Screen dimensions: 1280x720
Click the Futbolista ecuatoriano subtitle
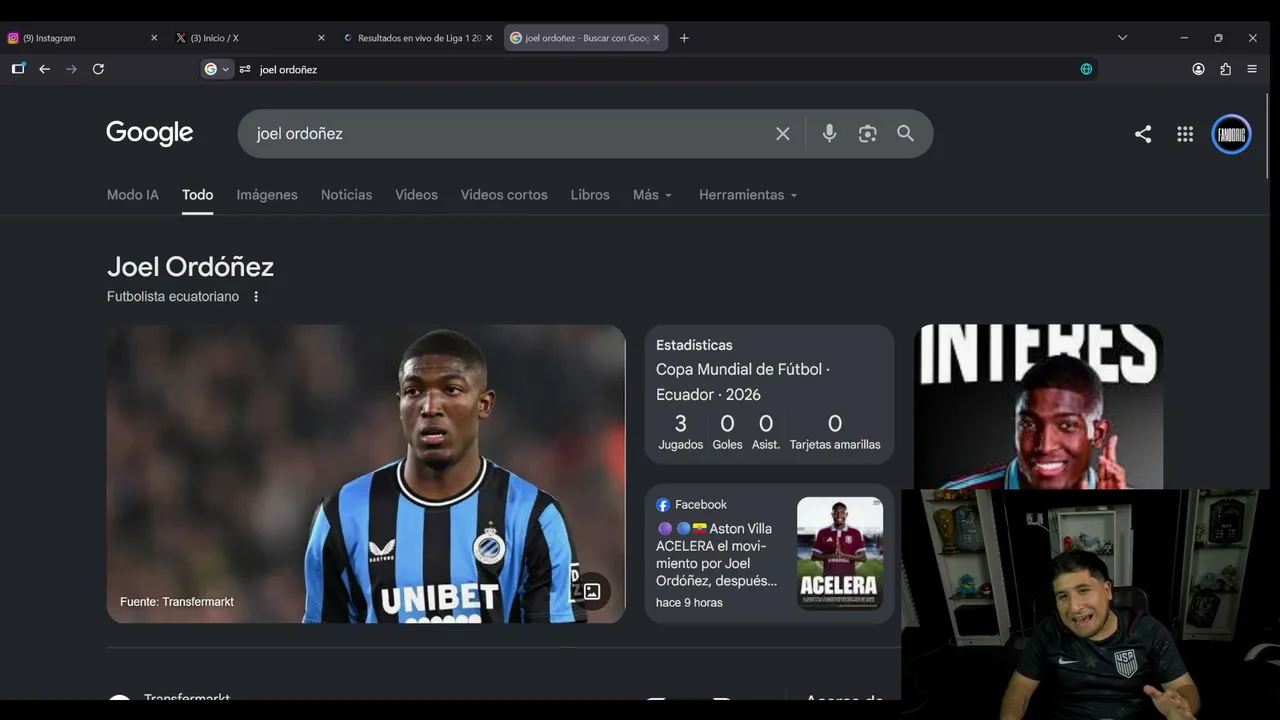point(173,297)
